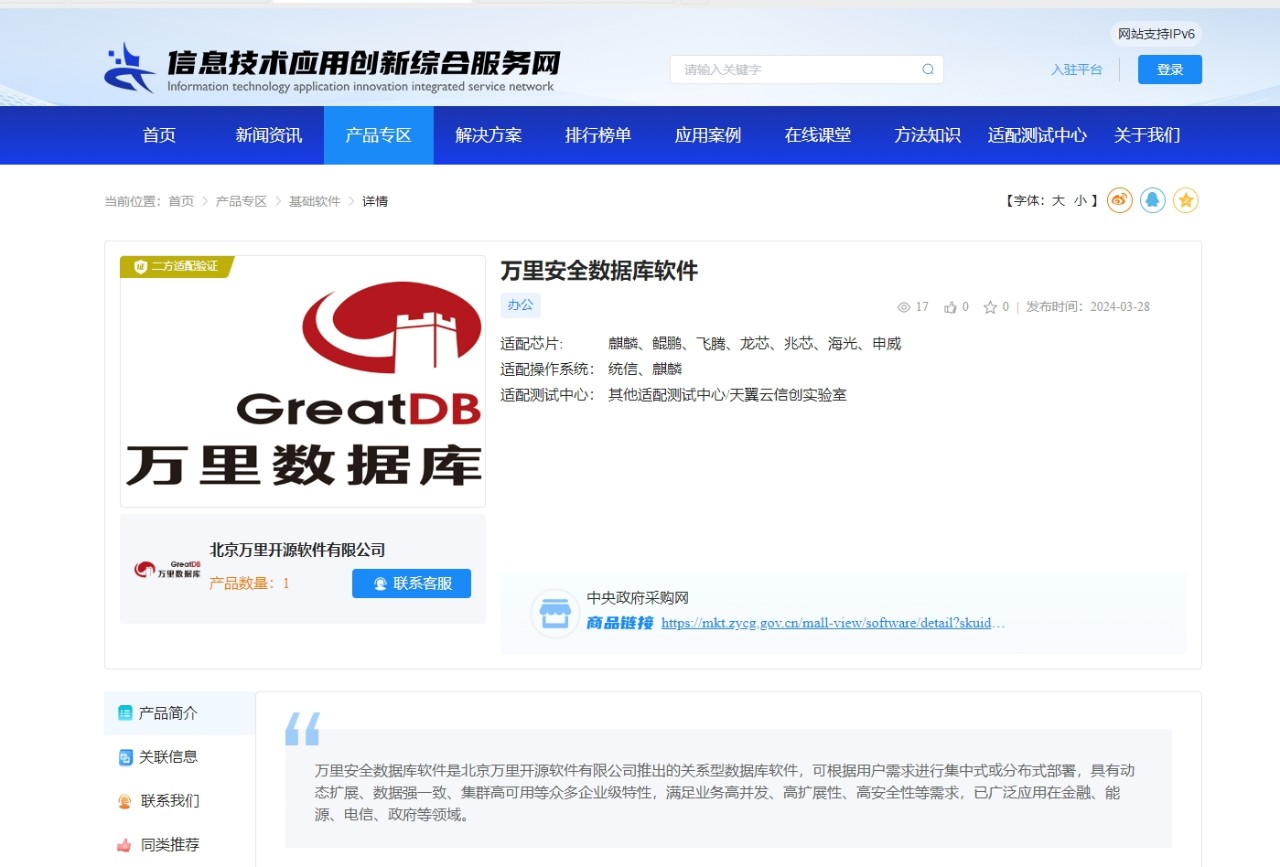Set font size to 小
The width and height of the screenshot is (1280, 867).
(x=1080, y=201)
